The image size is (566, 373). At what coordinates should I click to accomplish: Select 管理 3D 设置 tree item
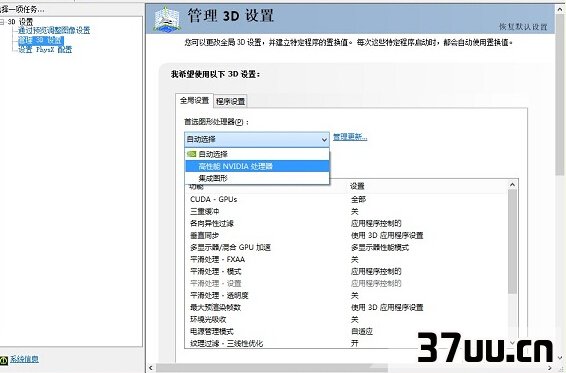pyautogui.click(x=41, y=40)
